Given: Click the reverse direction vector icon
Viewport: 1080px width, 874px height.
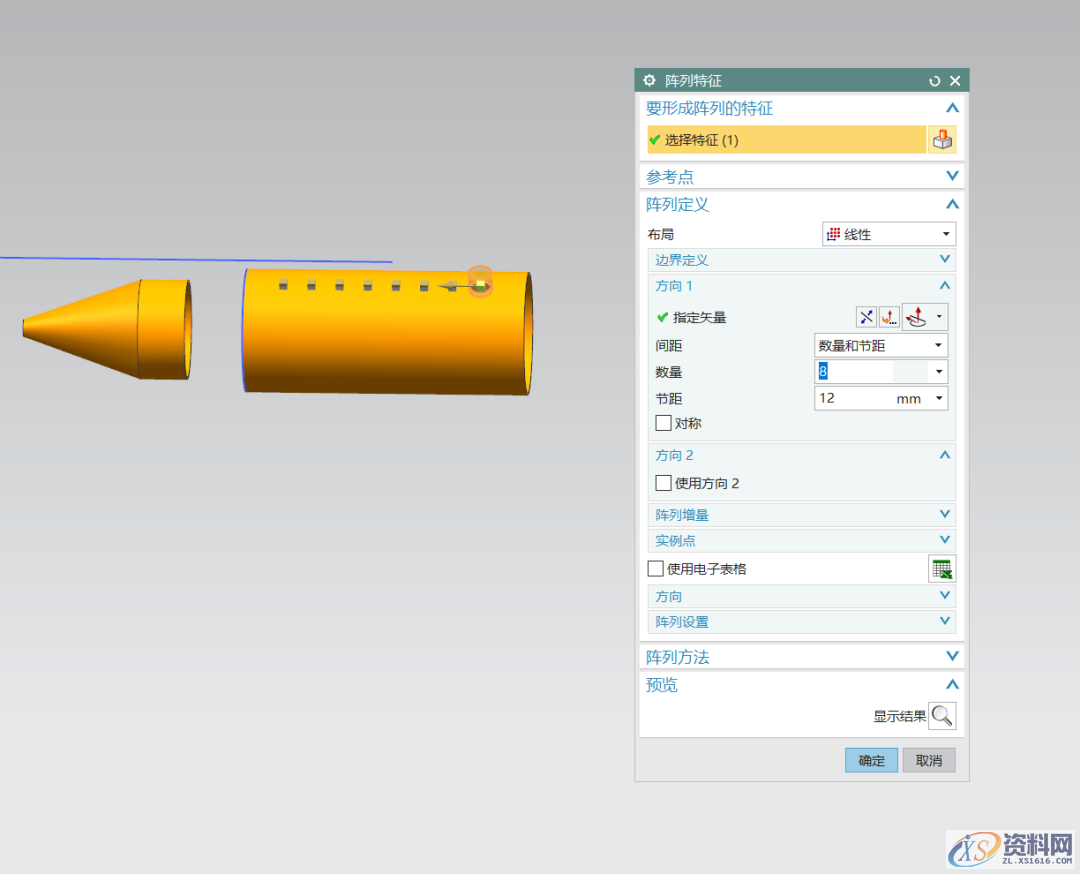Looking at the screenshot, I should coord(866,317).
